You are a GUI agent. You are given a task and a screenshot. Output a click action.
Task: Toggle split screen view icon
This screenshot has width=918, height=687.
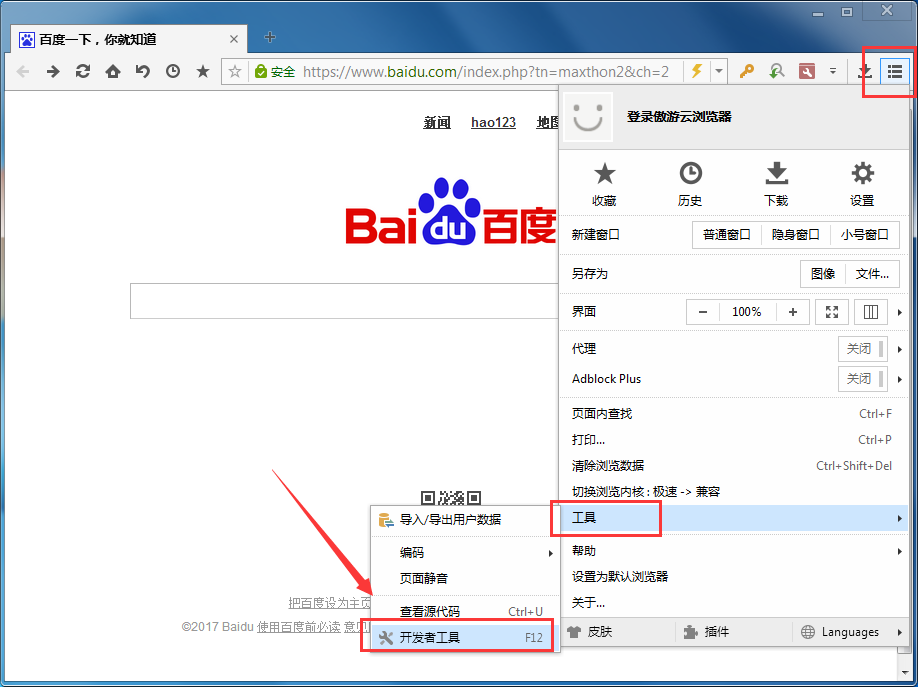click(871, 312)
